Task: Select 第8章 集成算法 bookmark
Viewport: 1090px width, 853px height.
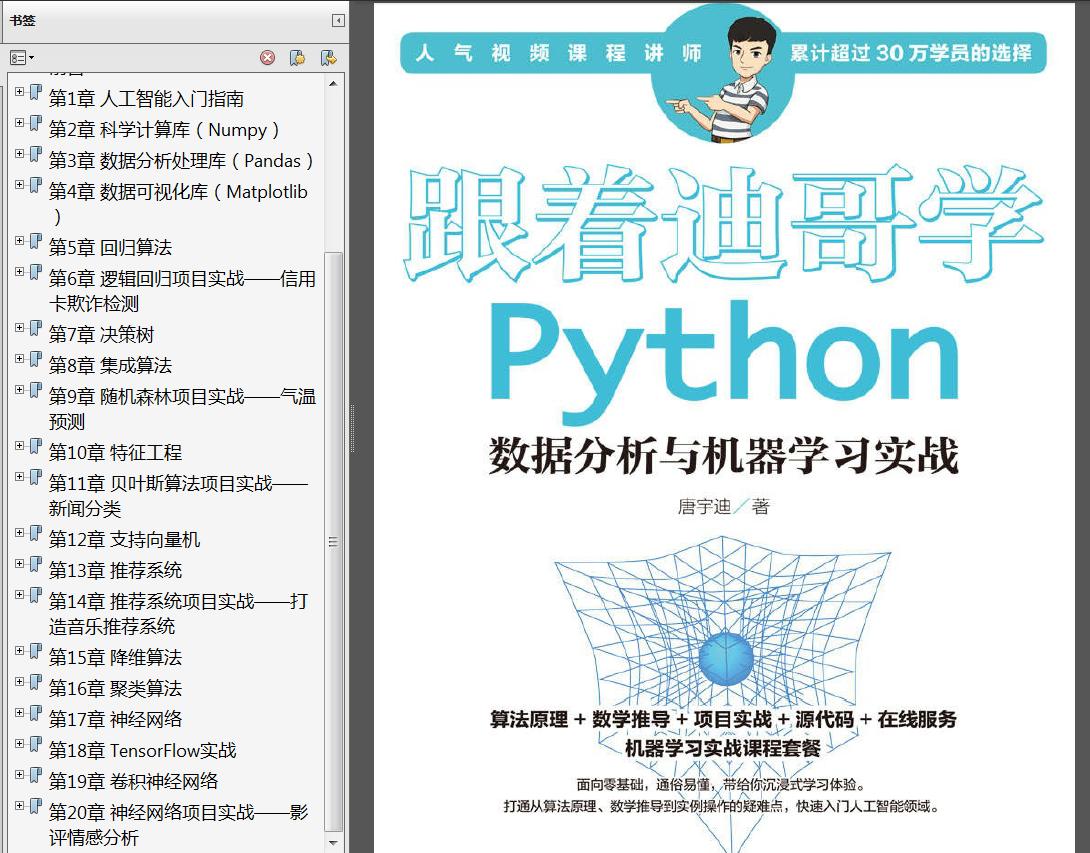Action: 110,366
